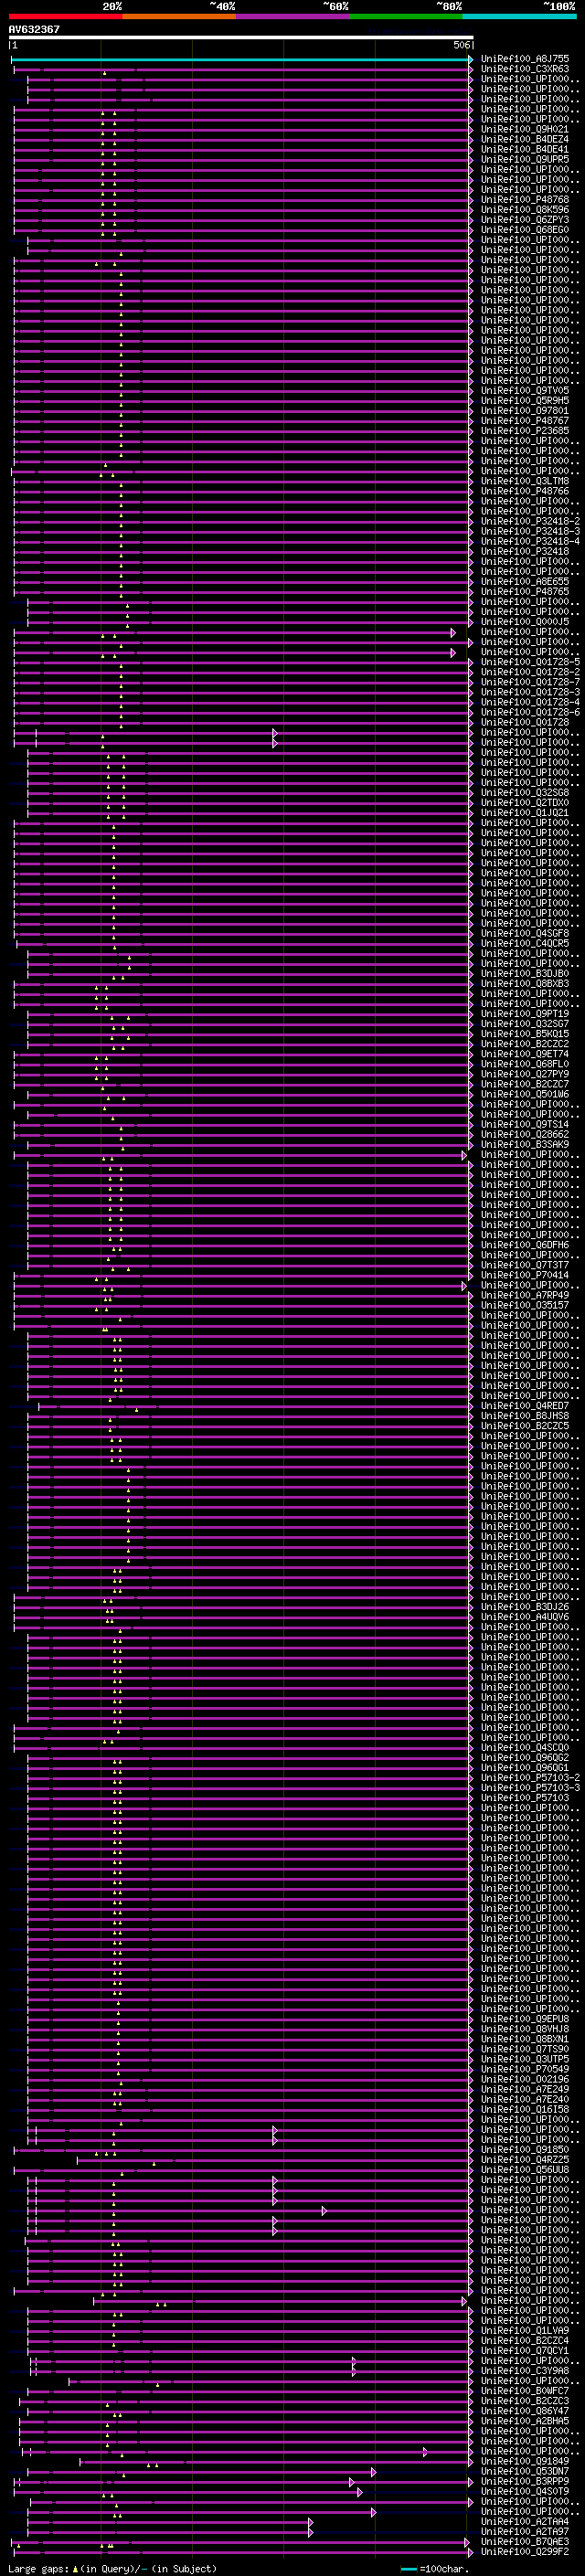
Task: Select hit UniRef100_Q8K596
Action: [525, 209]
